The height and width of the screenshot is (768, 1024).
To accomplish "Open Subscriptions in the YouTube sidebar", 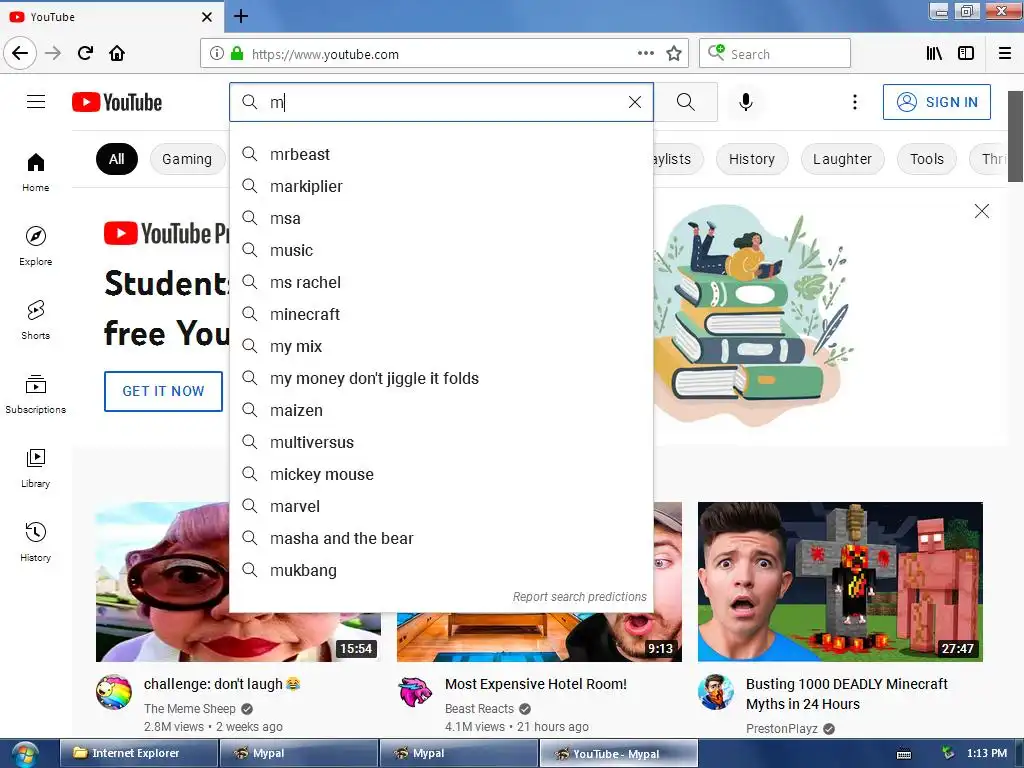I will point(36,394).
